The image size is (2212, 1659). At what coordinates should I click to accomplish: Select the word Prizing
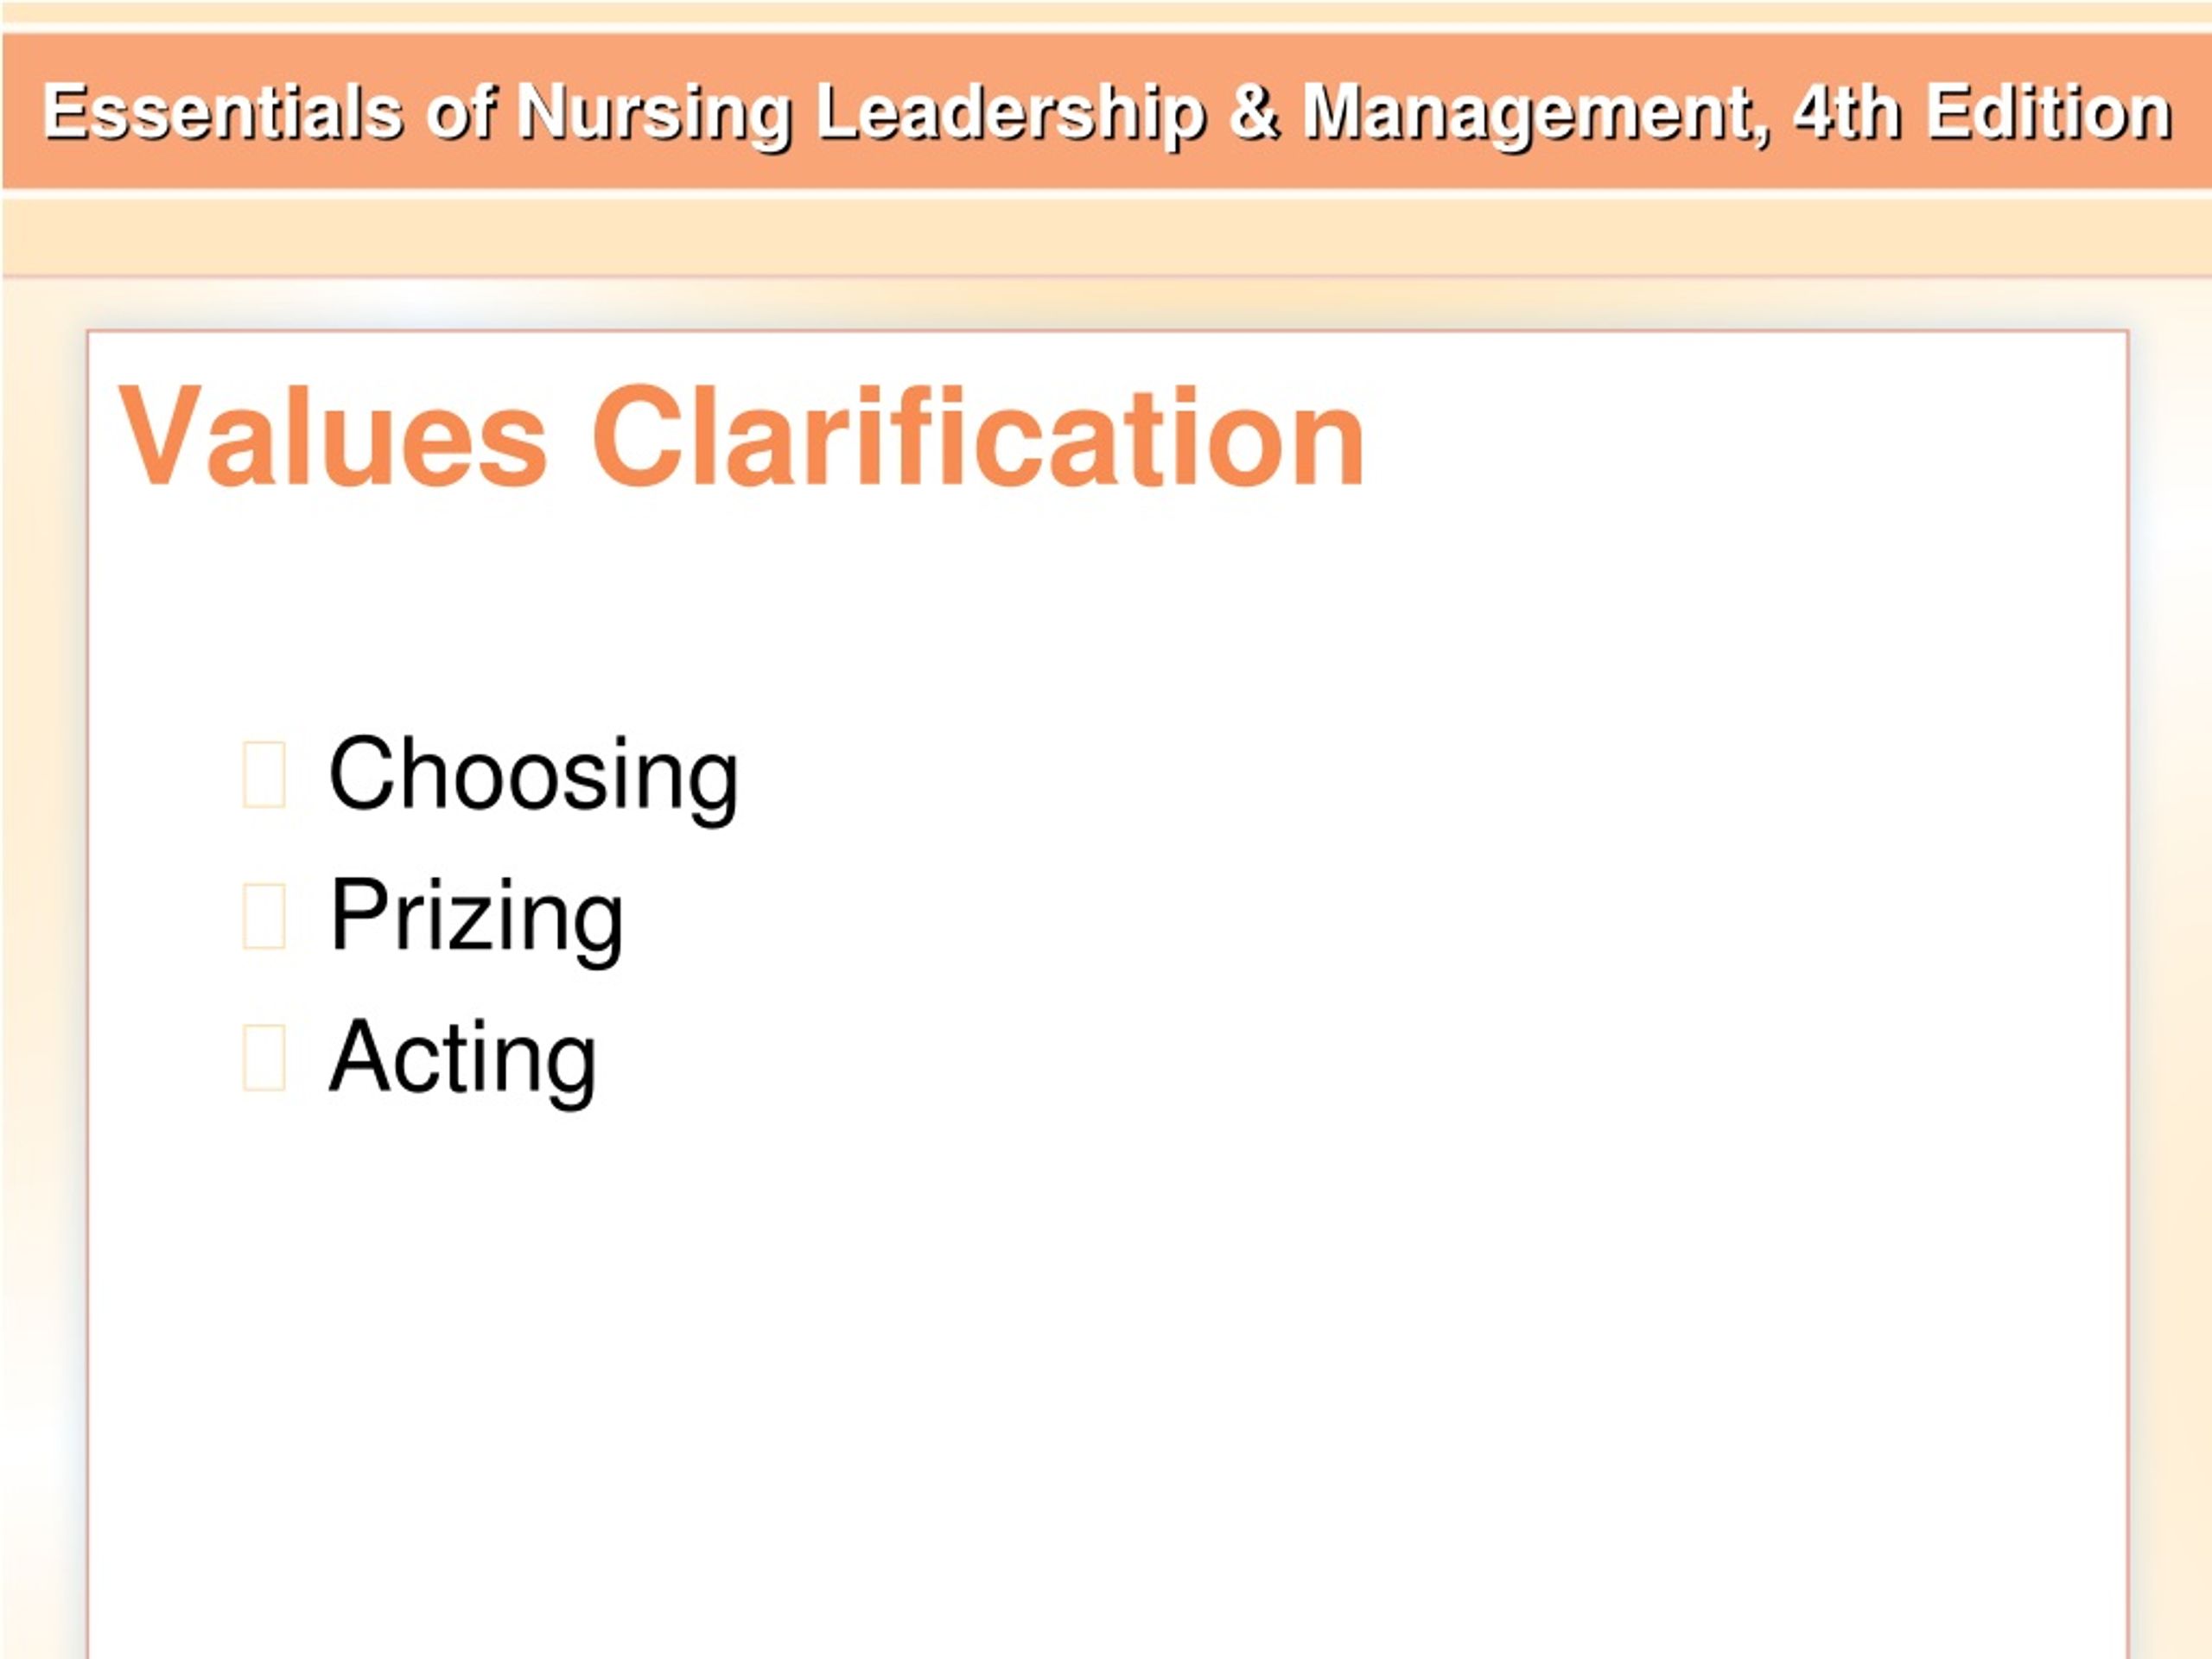477,919
